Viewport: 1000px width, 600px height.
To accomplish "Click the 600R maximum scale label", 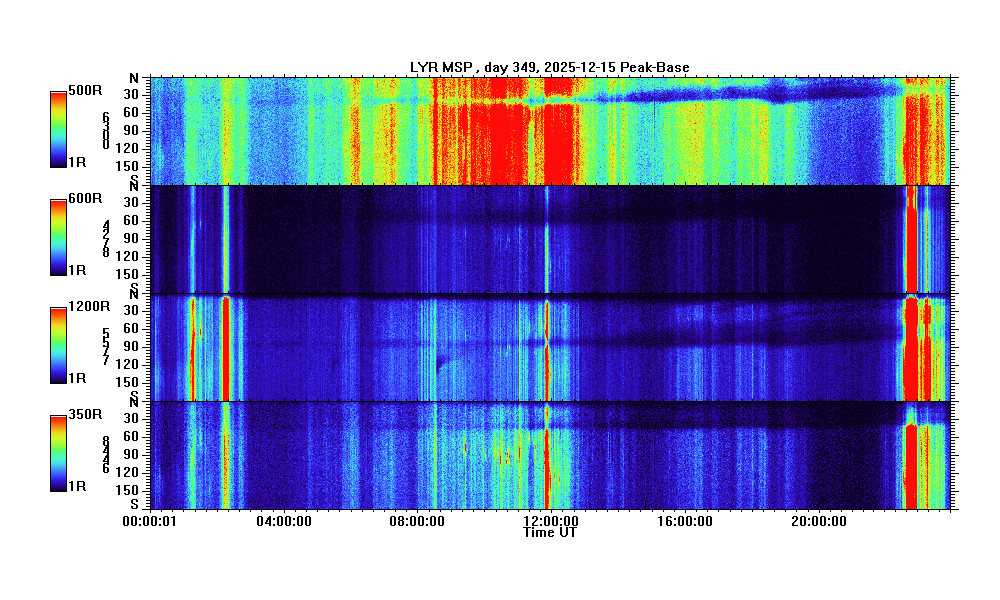I will click(x=84, y=199).
